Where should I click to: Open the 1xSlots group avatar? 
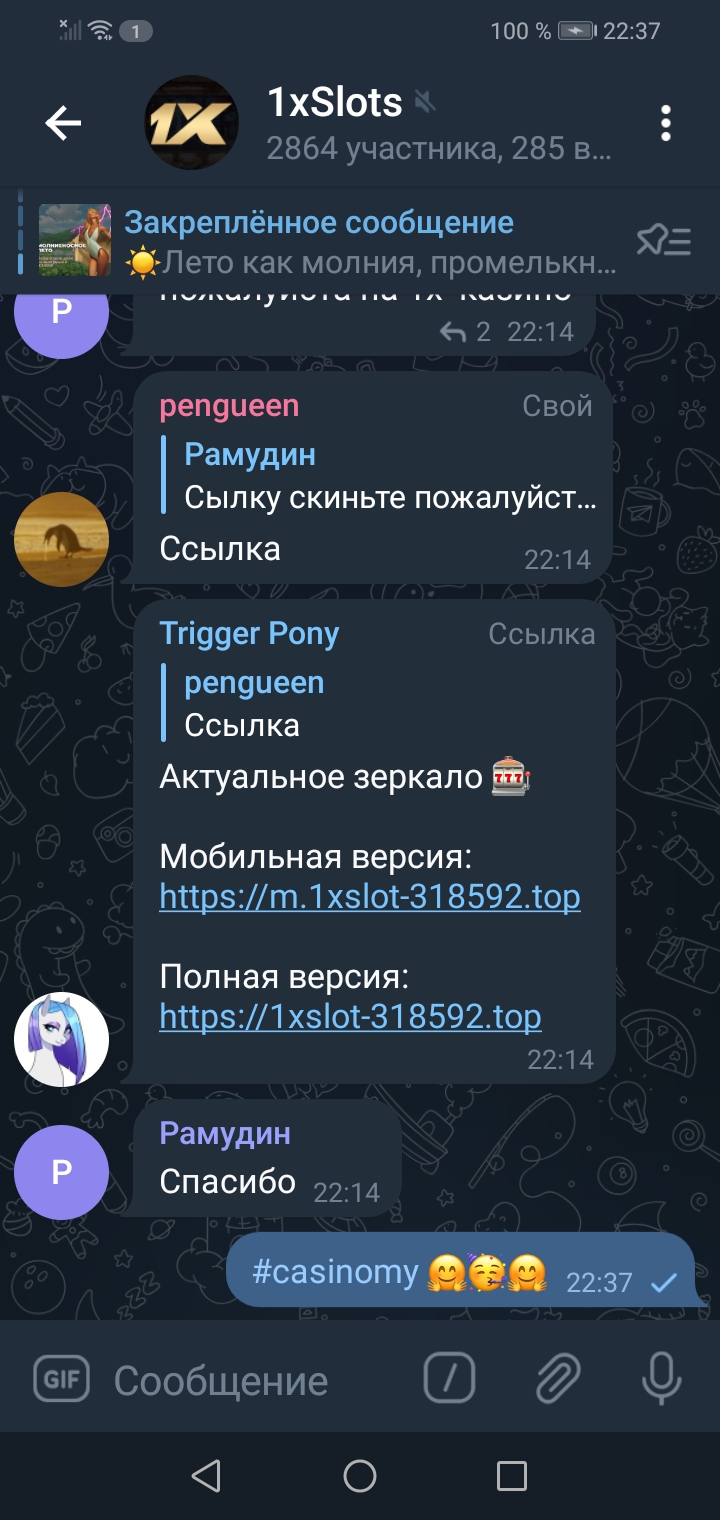(192, 123)
